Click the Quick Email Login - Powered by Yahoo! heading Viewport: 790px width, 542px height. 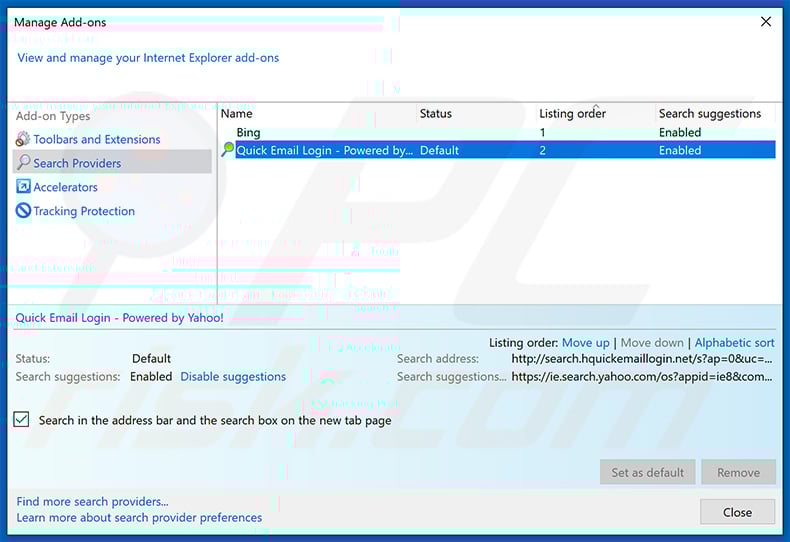[119, 318]
